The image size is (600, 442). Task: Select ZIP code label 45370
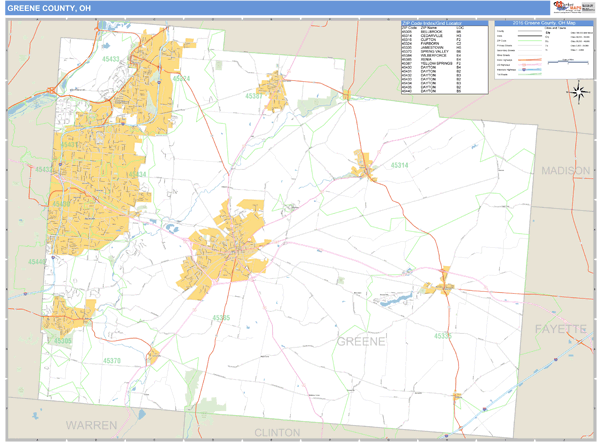click(112, 360)
